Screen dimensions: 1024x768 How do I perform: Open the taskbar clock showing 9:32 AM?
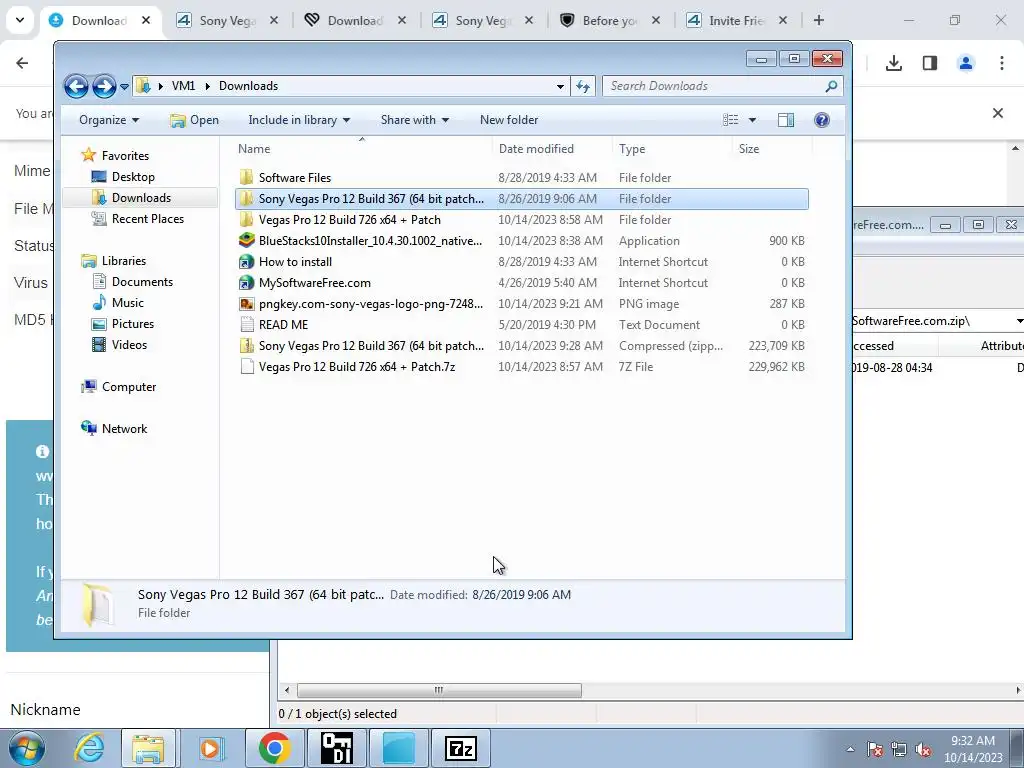pyautogui.click(x=973, y=749)
